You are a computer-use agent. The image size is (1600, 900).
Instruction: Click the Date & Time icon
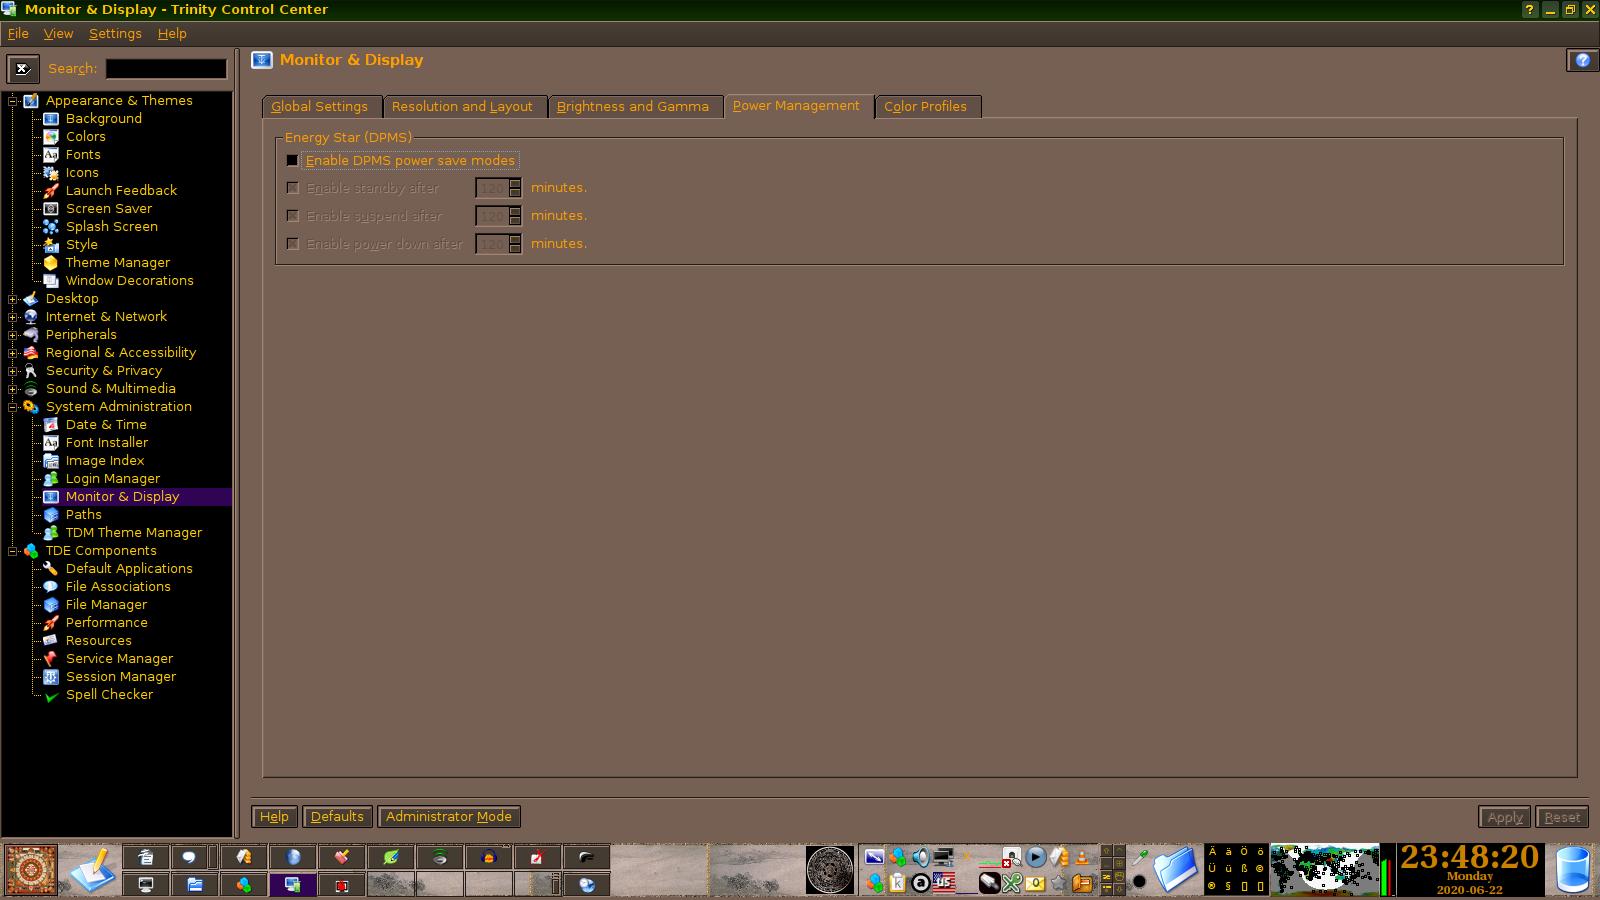(51, 424)
